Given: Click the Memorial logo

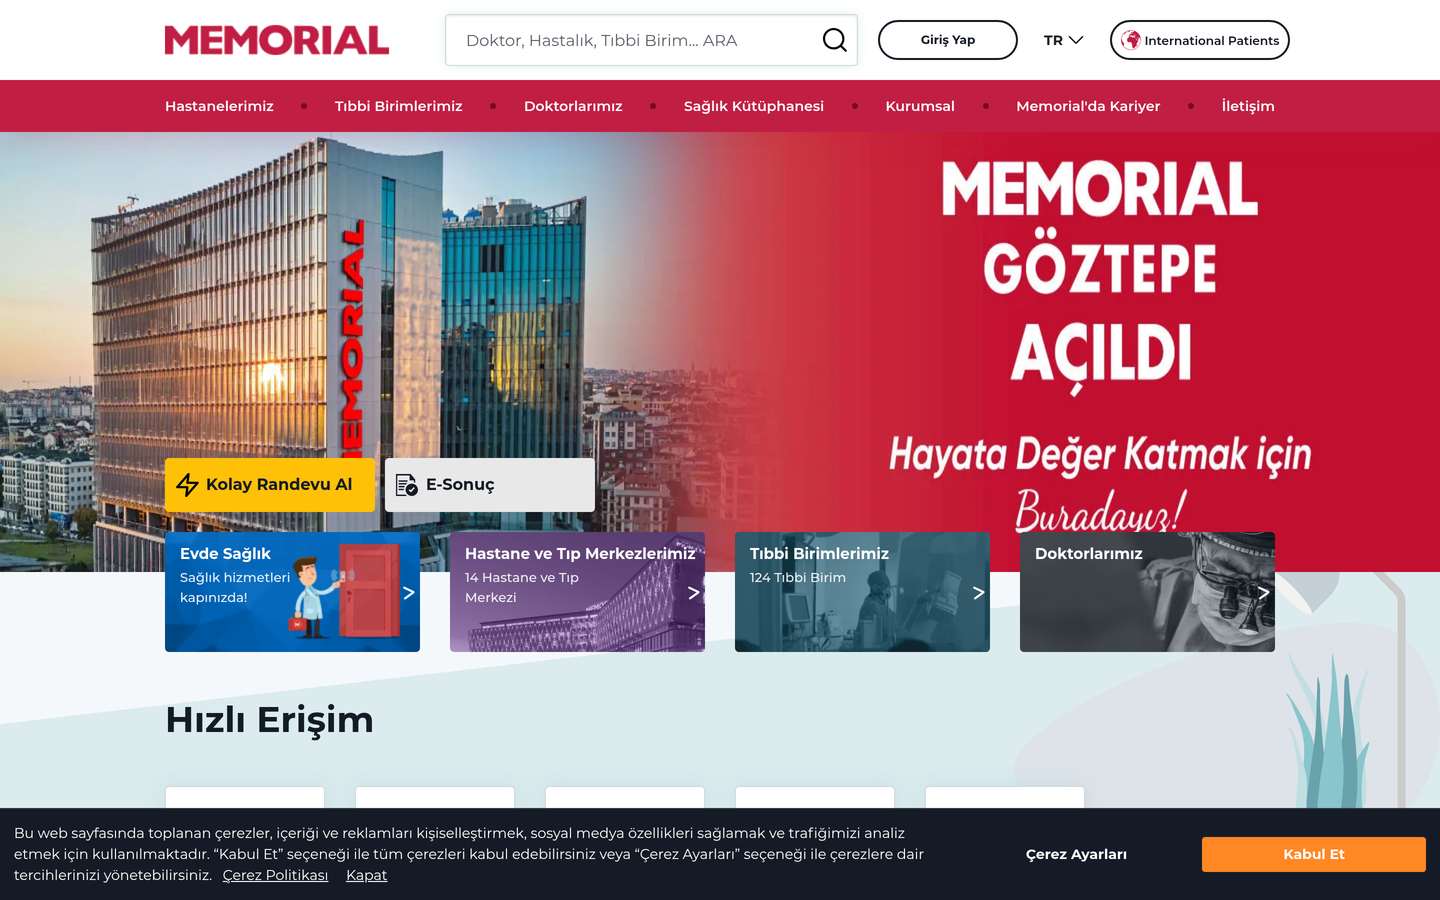Looking at the screenshot, I should tap(277, 40).
